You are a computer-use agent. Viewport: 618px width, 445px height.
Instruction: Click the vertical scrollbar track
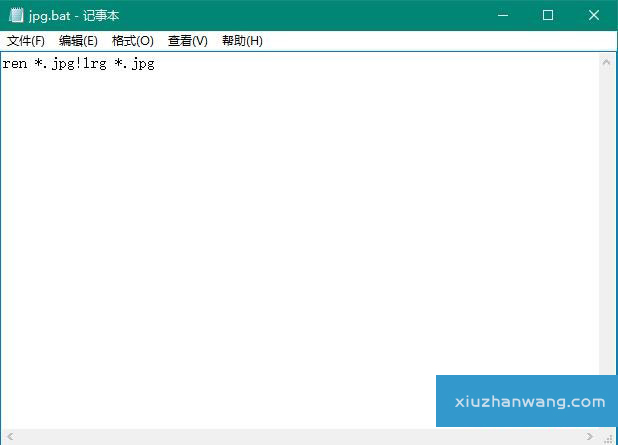pos(607,220)
